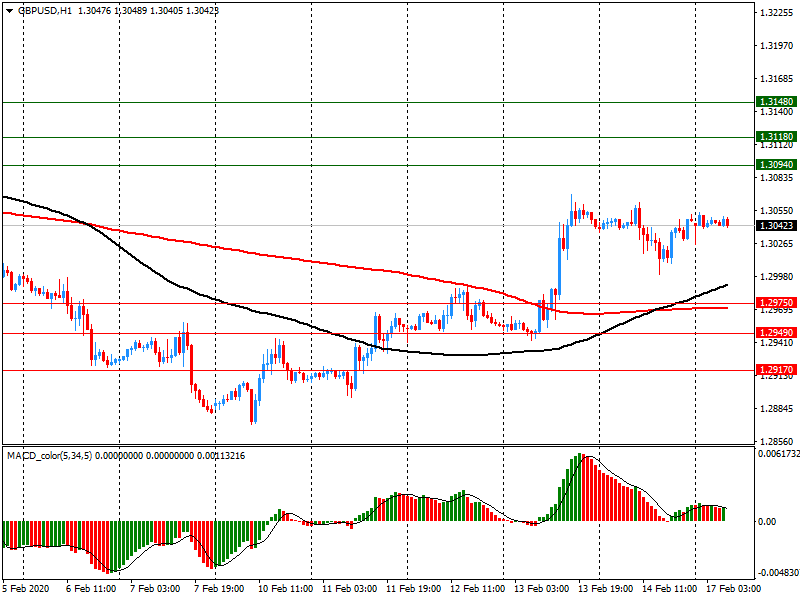Select the 1.29410 price axis value
The height and width of the screenshot is (600, 800).
point(777,342)
